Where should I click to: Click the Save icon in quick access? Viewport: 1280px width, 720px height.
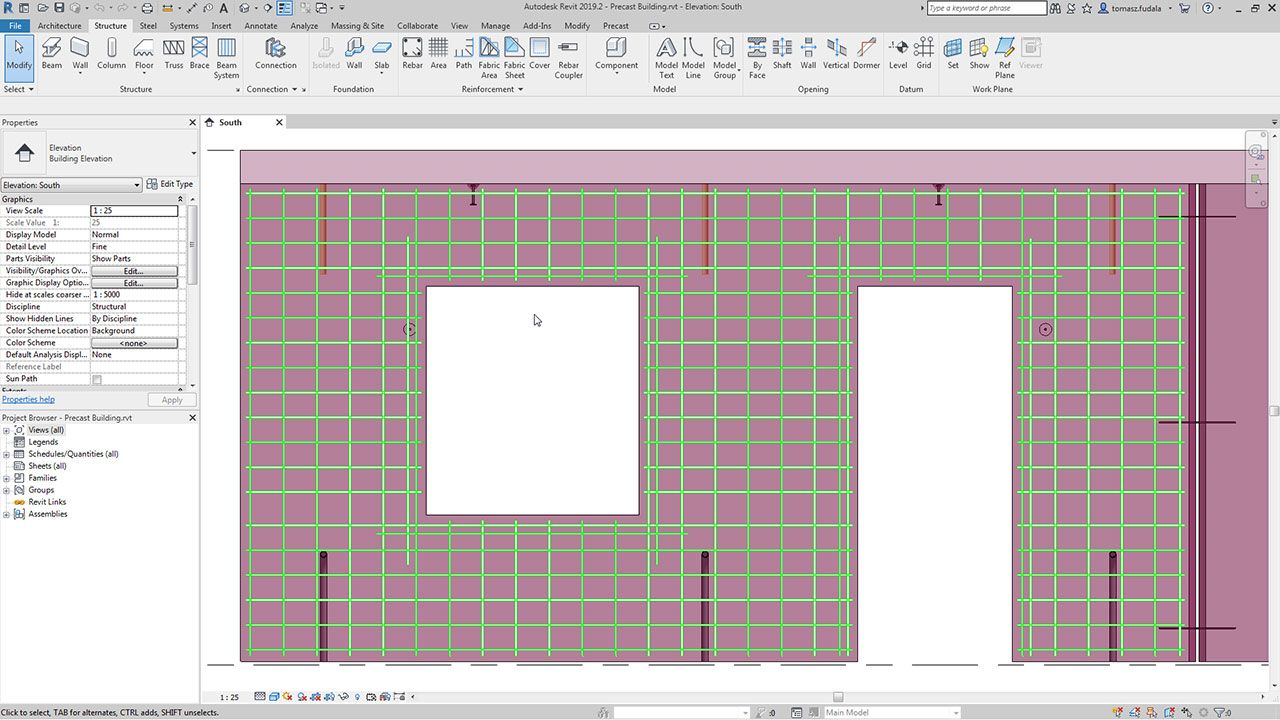click(59, 8)
